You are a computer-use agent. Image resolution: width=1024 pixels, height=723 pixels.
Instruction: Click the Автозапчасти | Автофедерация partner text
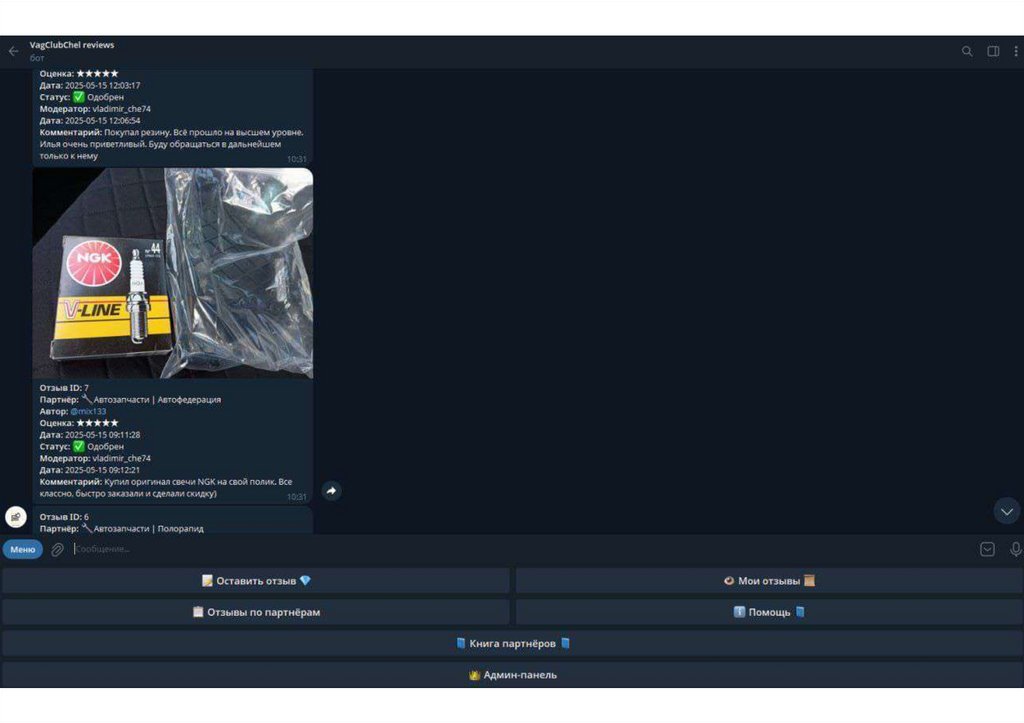pos(157,400)
